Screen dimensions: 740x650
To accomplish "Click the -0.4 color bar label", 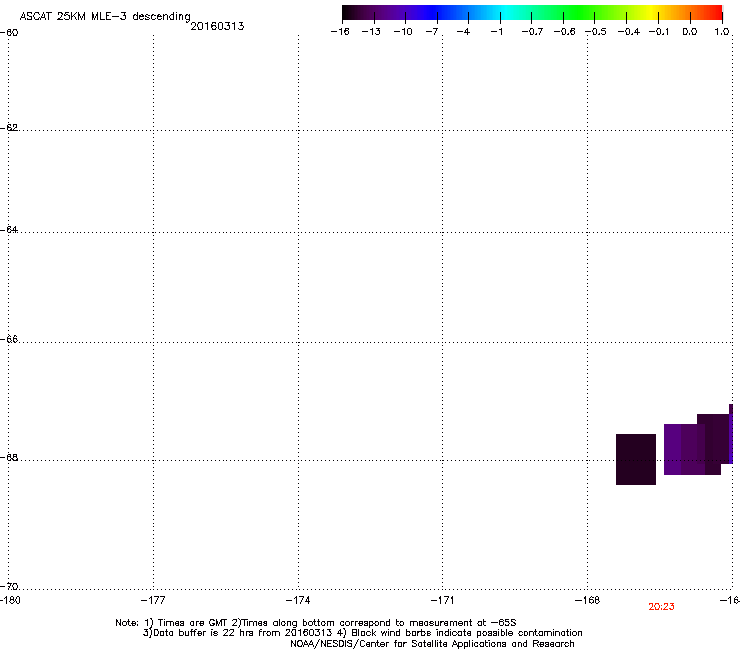I will (x=629, y=32).
